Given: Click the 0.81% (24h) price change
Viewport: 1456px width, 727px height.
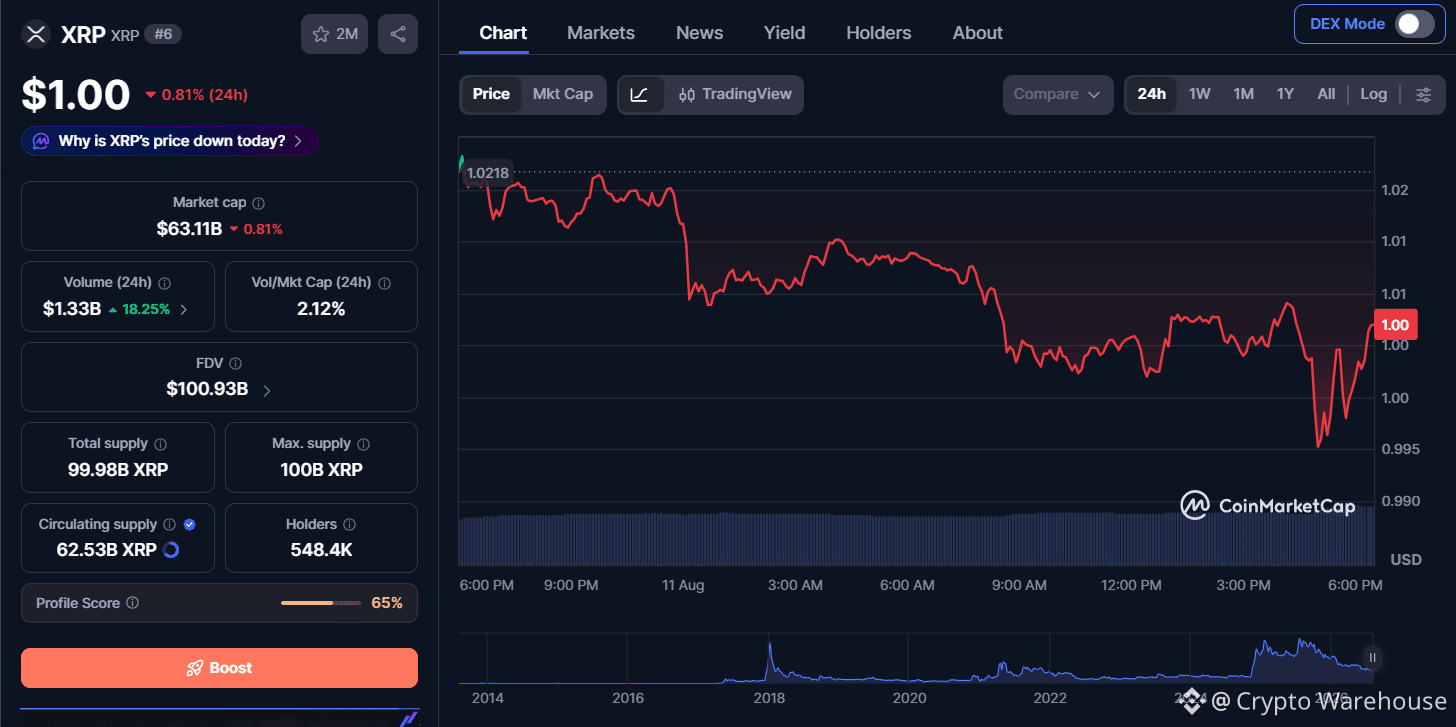Looking at the screenshot, I should [197, 95].
